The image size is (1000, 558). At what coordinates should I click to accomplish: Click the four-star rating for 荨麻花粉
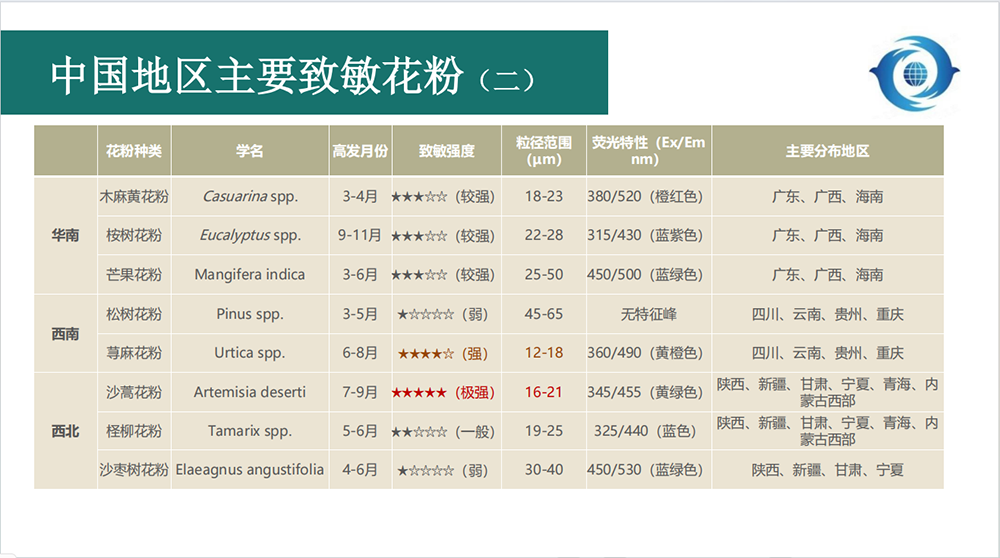point(426,354)
